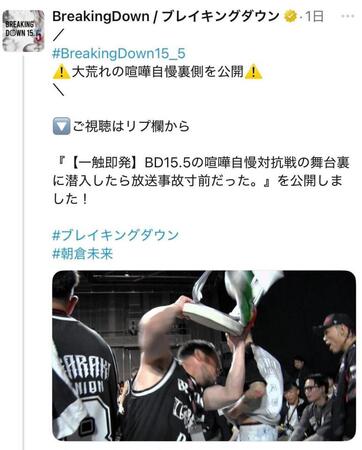Click the vertical thread line below avatar
This screenshot has height=450, width=362.
[24, 252]
